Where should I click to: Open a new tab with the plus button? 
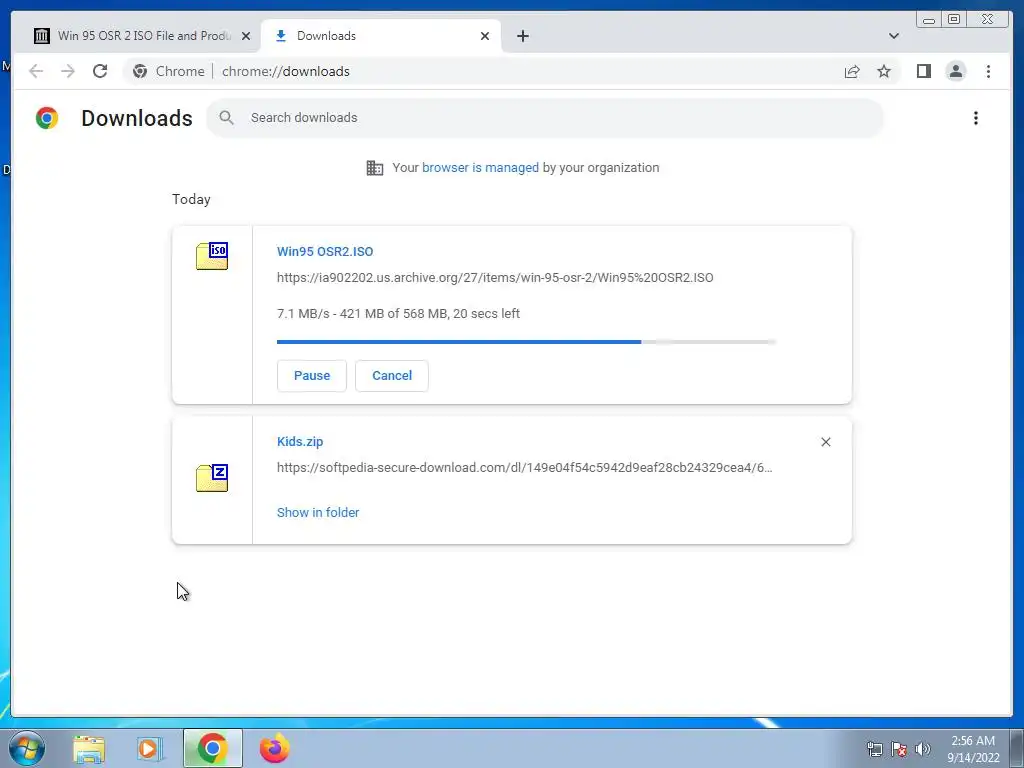522,36
